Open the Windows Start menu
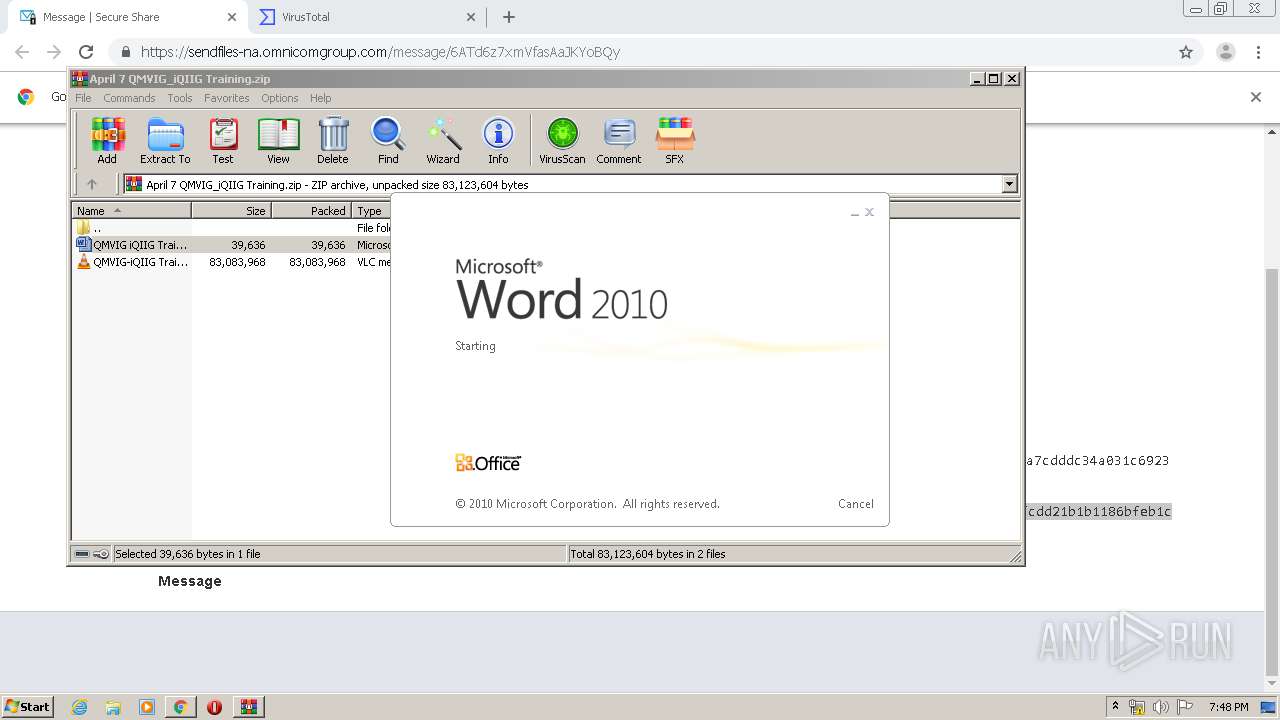Viewport: 1280px width, 720px height. (x=27, y=706)
